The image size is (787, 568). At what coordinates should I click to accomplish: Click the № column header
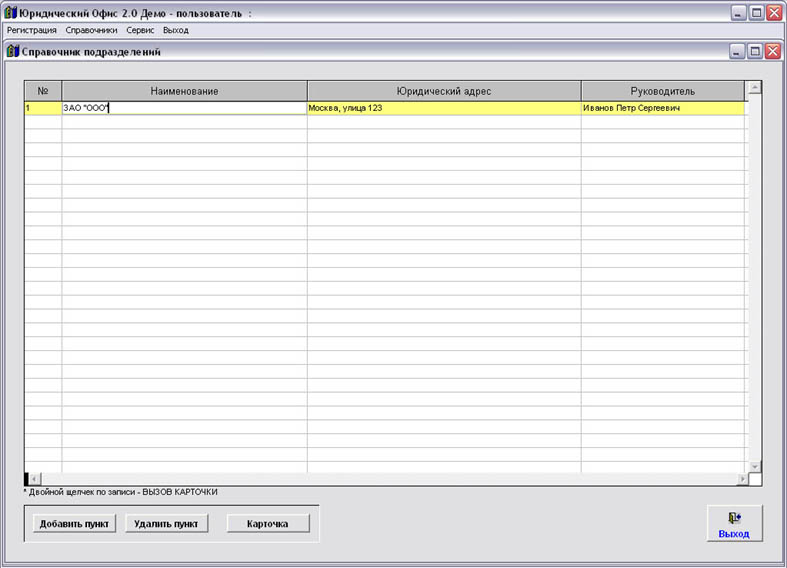point(43,91)
